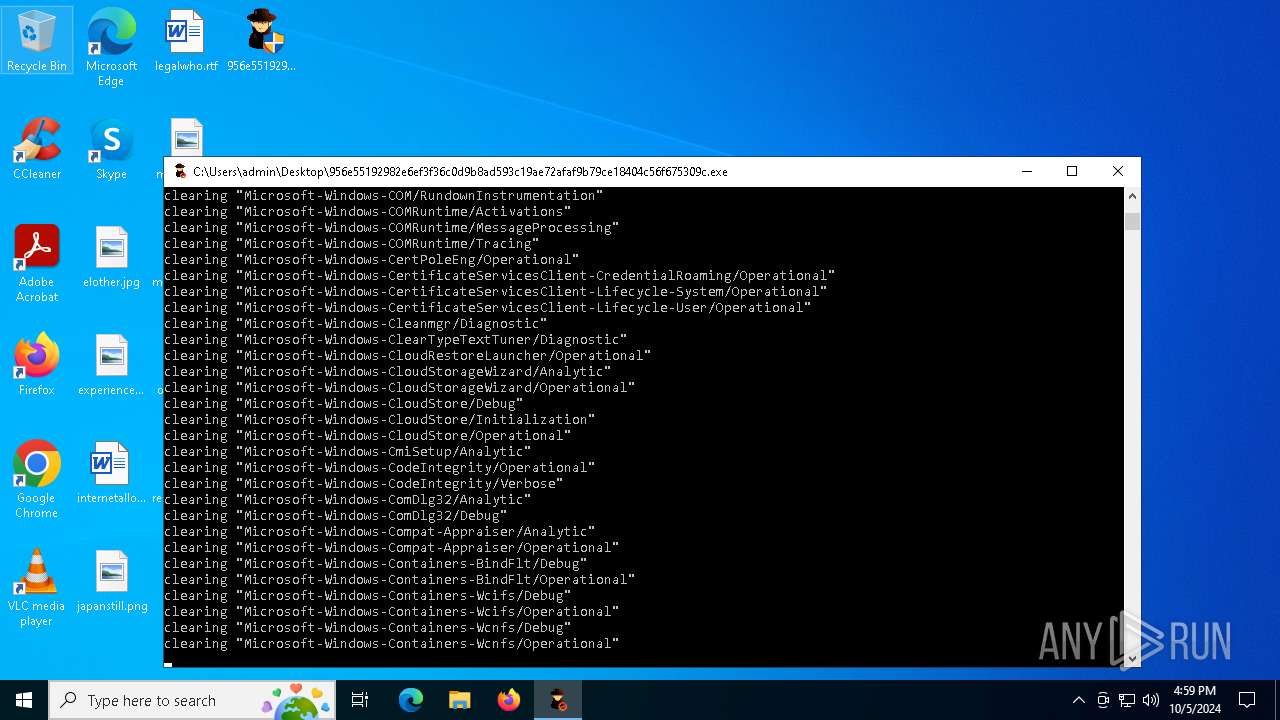
Task: Click the line clearing "Microsoft-Windows-CodeIntegrity/Verbose"
Action: (364, 483)
